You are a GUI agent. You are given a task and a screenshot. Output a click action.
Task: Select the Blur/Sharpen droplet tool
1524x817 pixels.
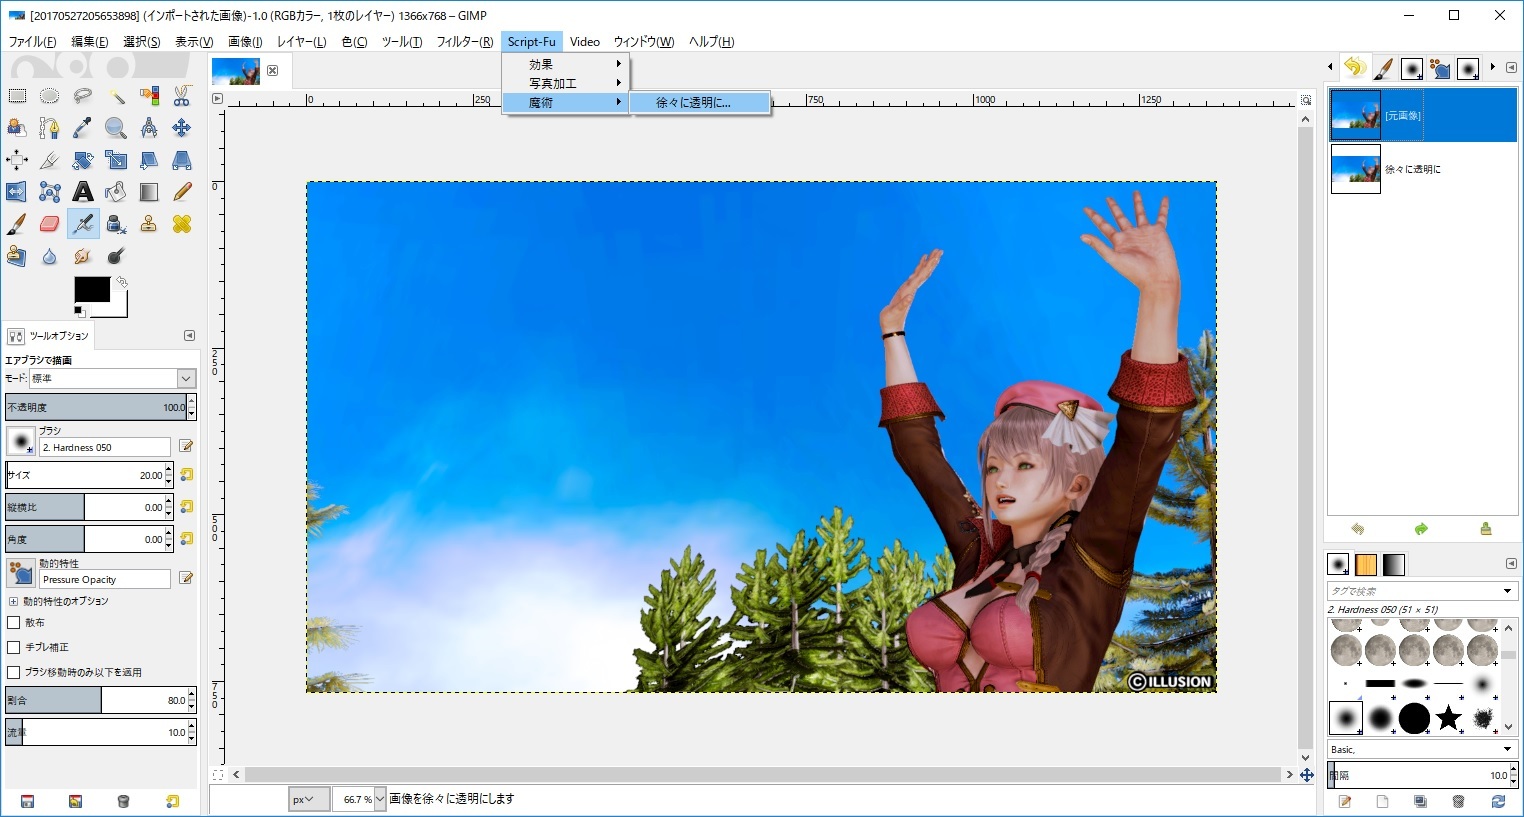(x=50, y=256)
